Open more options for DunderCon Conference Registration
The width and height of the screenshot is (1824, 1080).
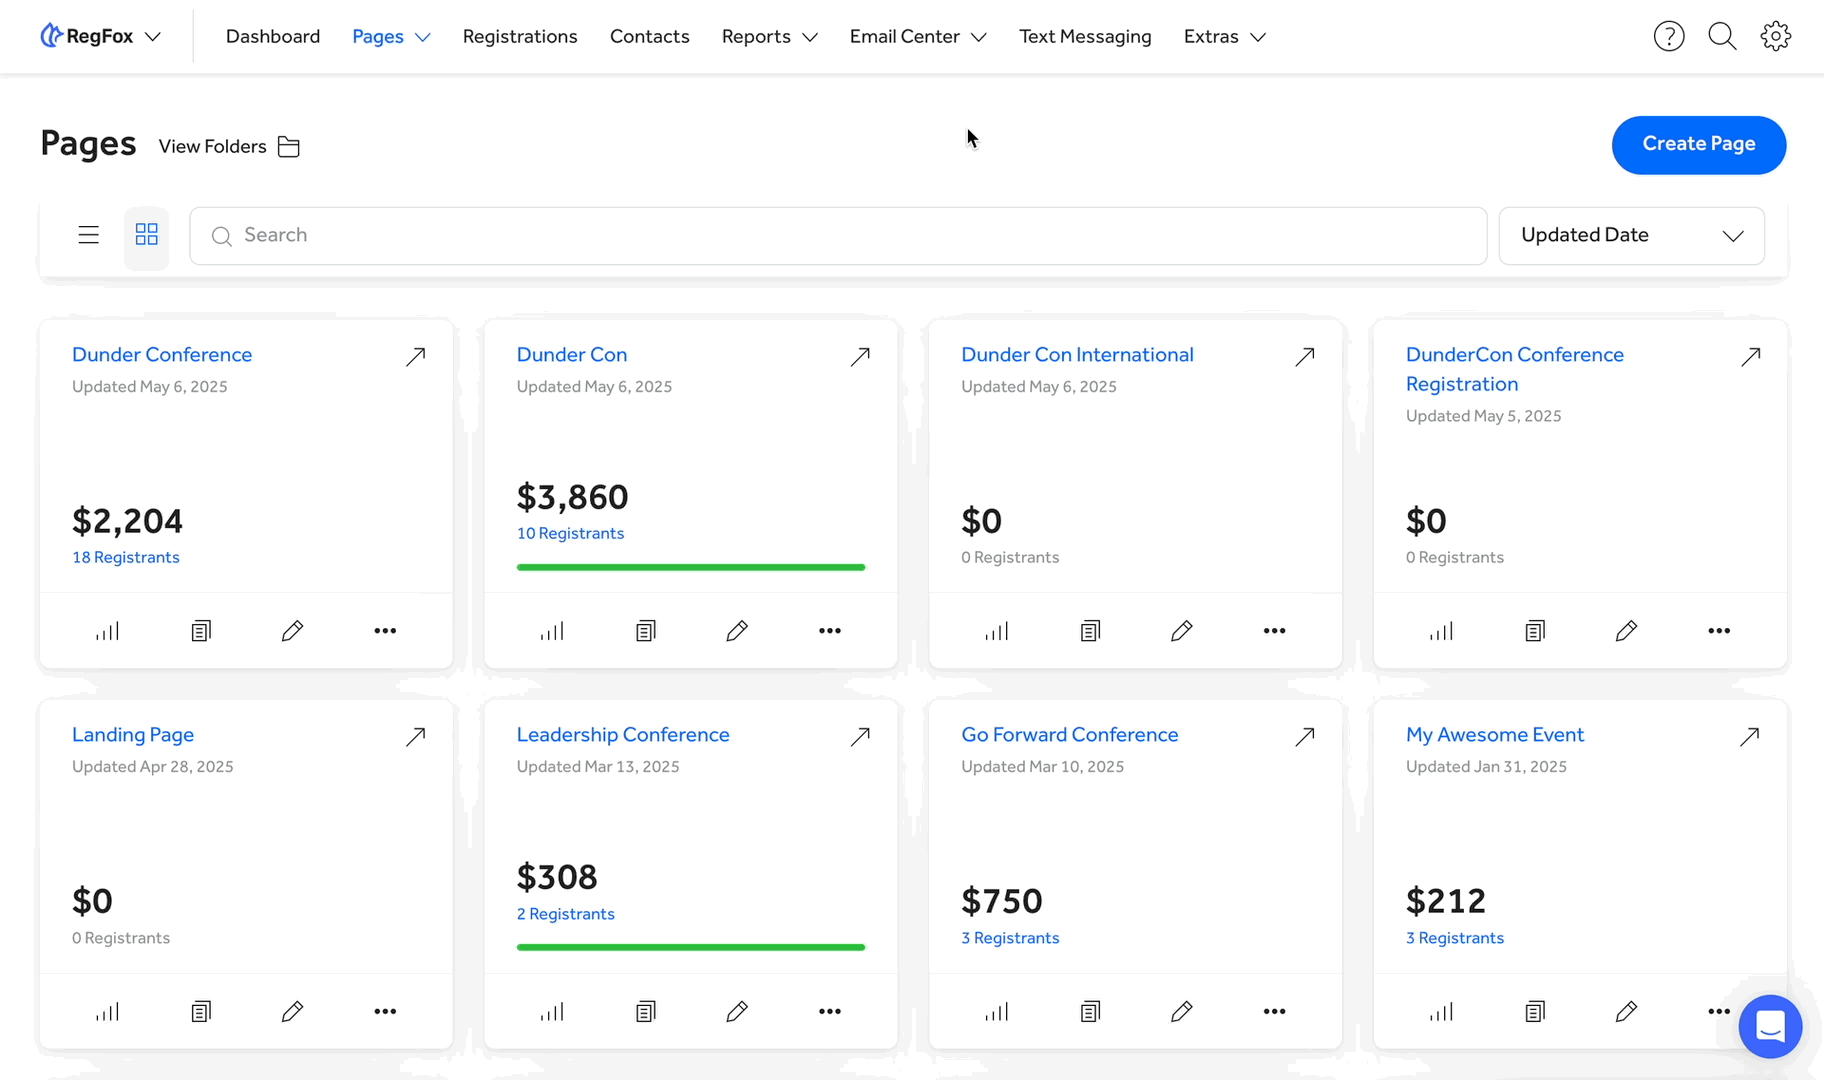pyautogui.click(x=1719, y=631)
